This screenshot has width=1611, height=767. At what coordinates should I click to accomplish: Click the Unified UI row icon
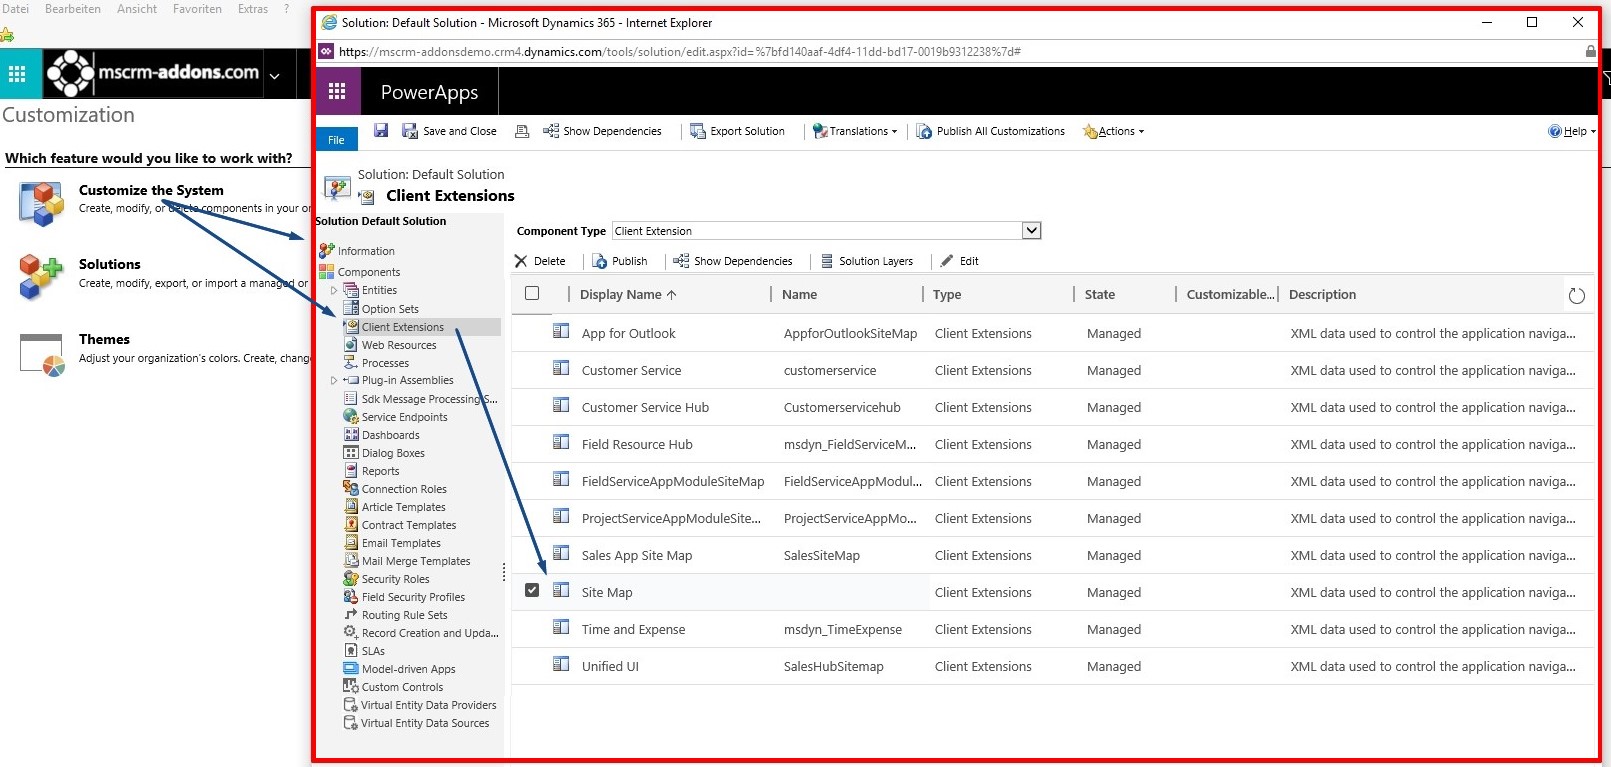click(x=561, y=664)
